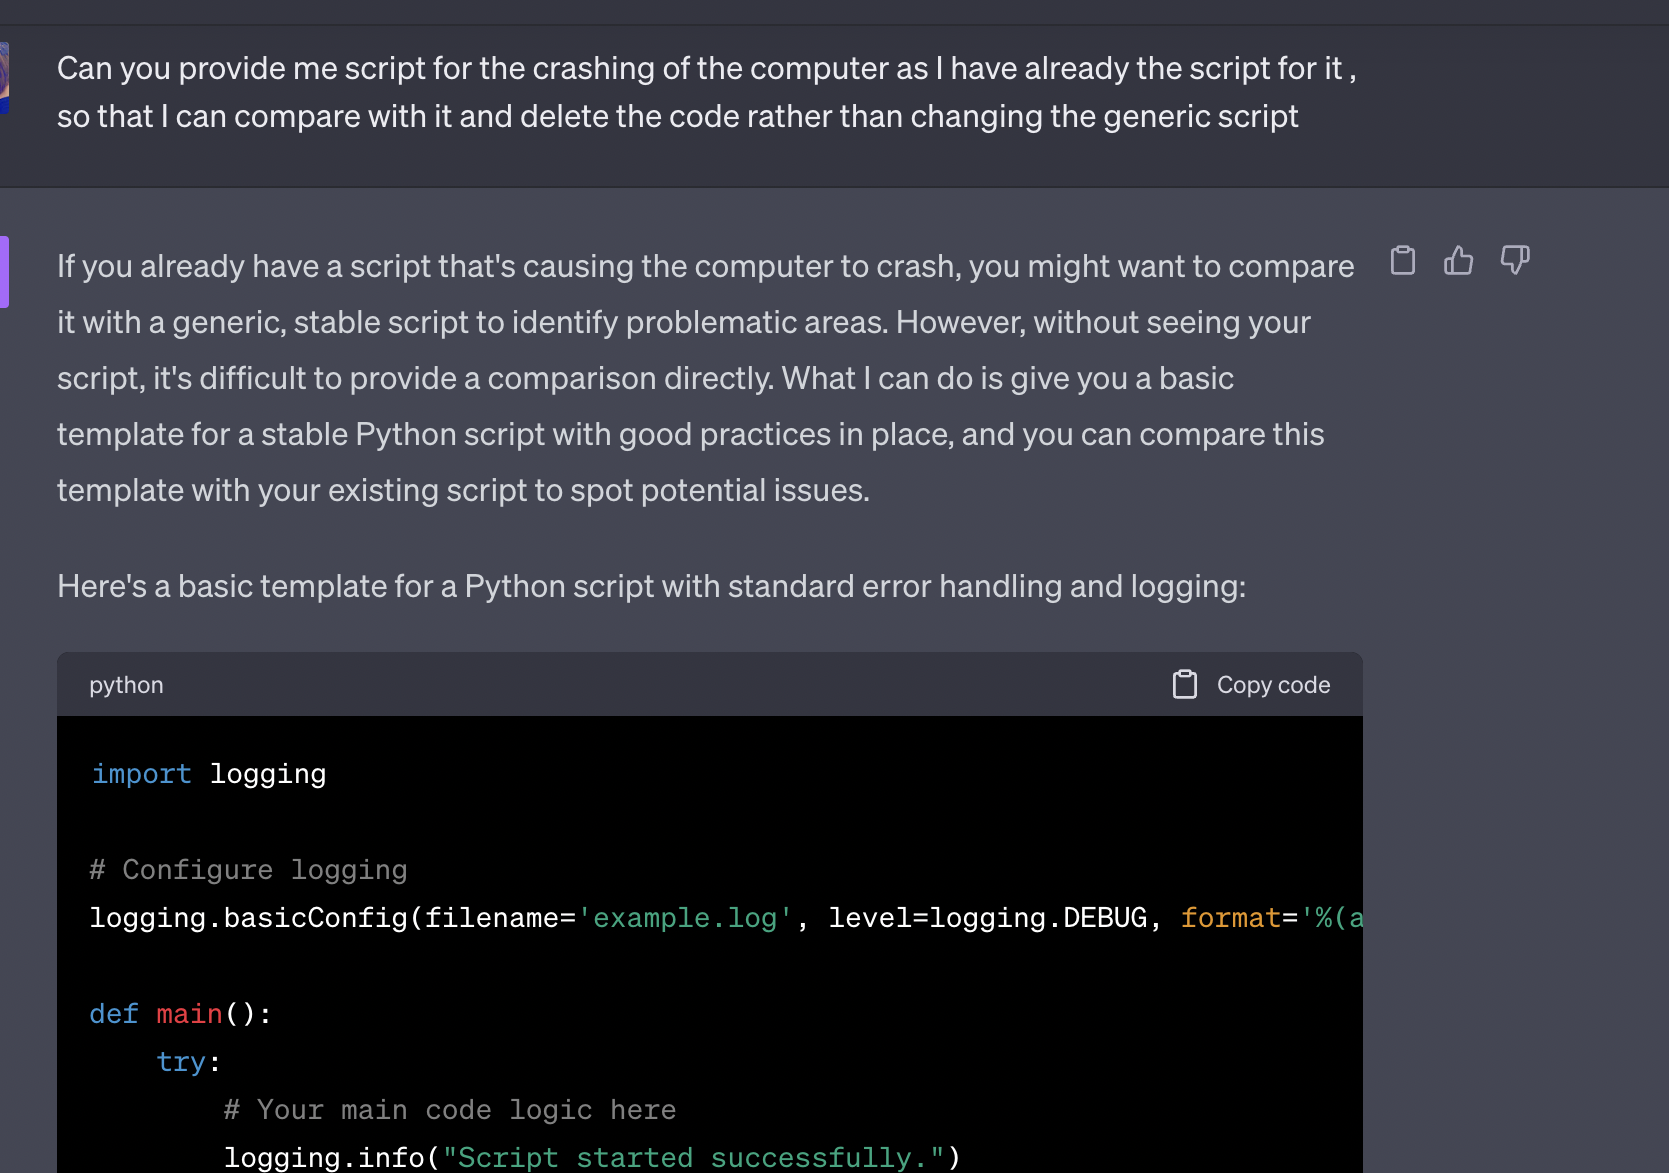Click clipboard icon in code block header
The width and height of the screenshot is (1669, 1173).
1185,685
